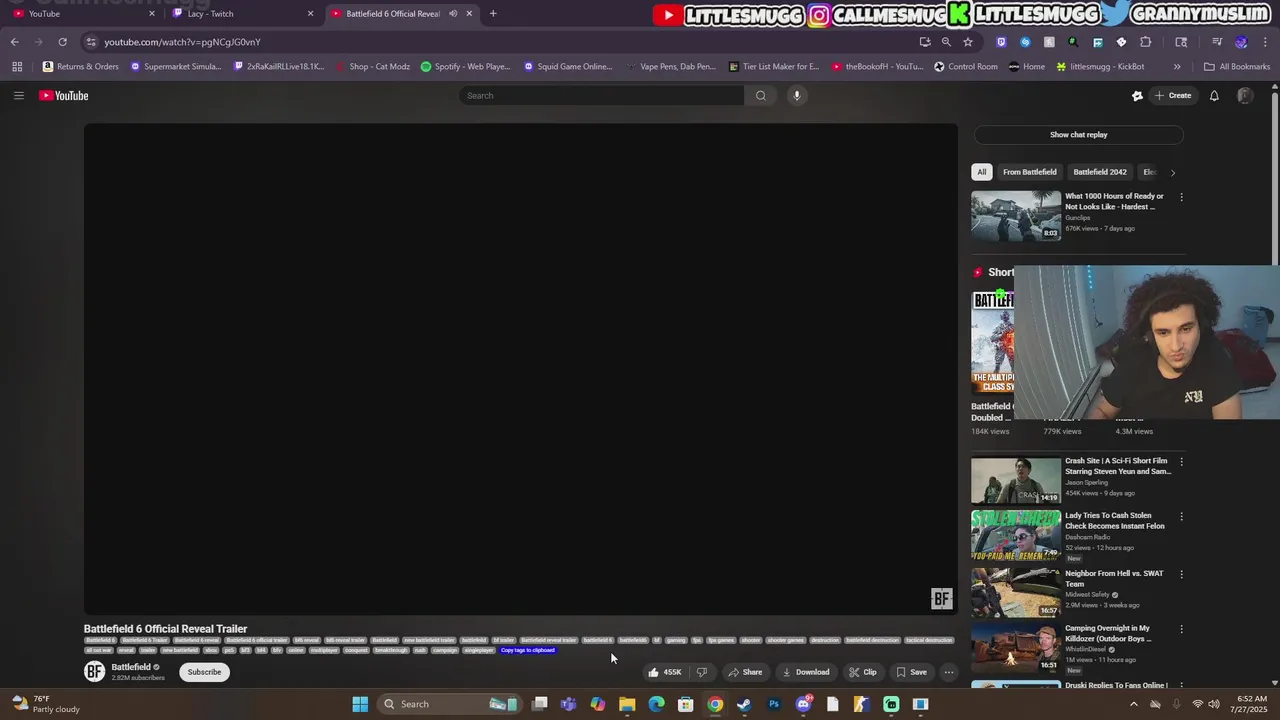
Task: Click the Windows Start button
Action: click(x=360, y=704)
